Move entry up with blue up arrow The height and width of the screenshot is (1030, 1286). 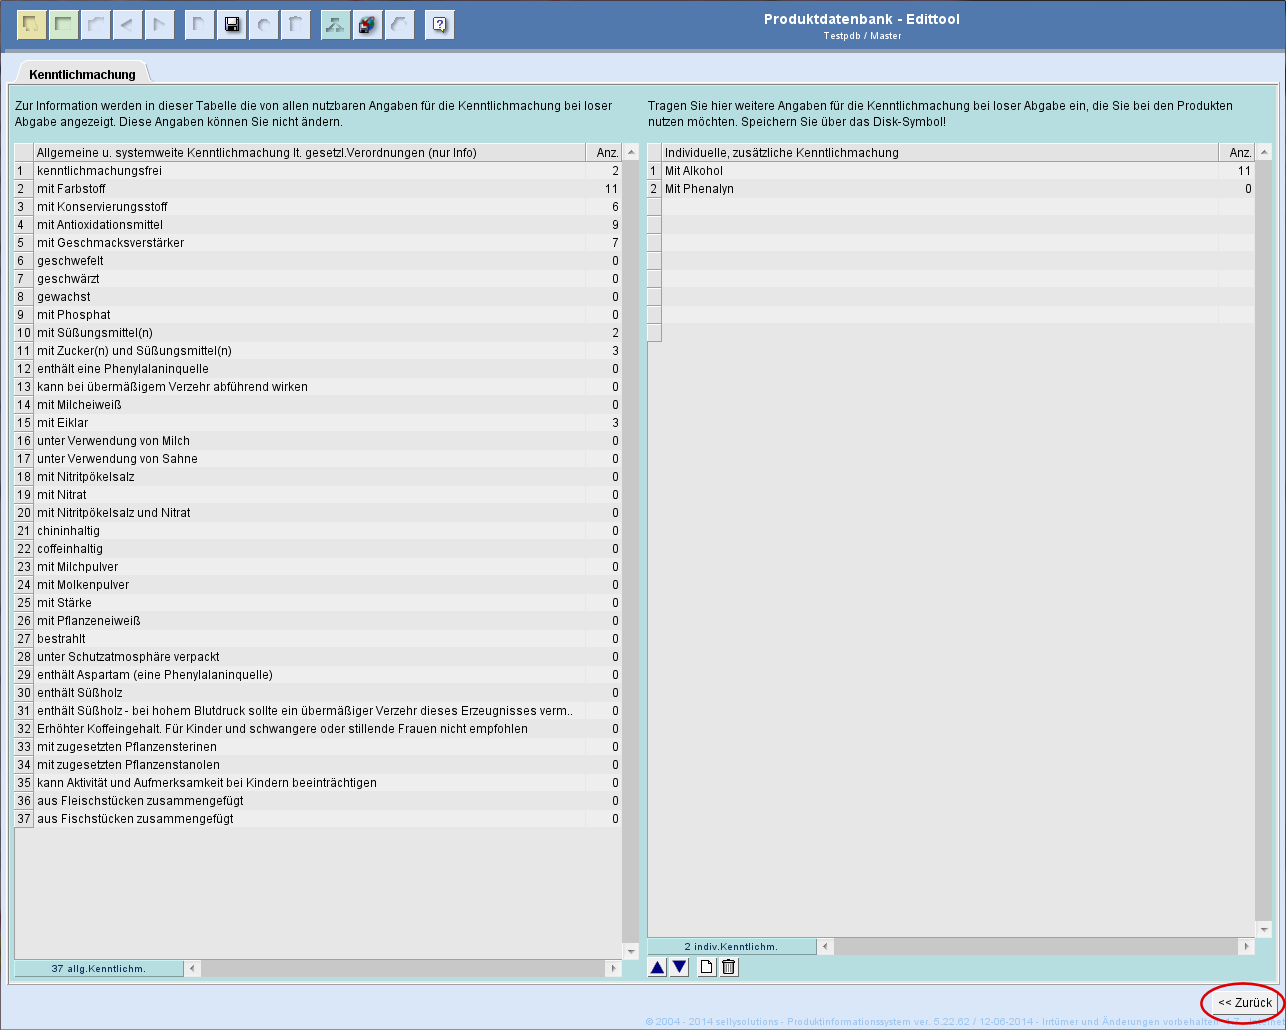point(657,967)
